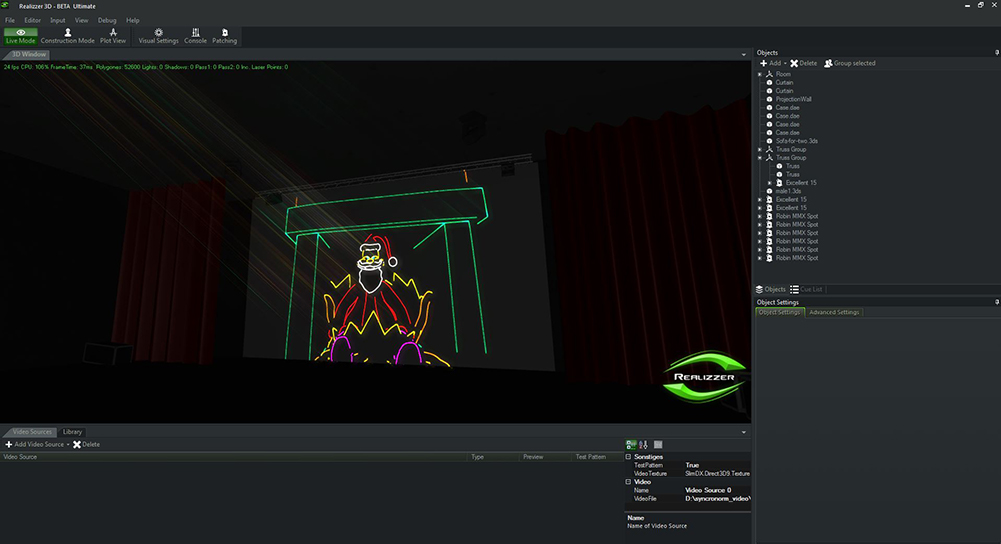Select the ProjectionWall object
This screenshot has width=1001, height=544.
pyautogui.click(x=794, y=100)
